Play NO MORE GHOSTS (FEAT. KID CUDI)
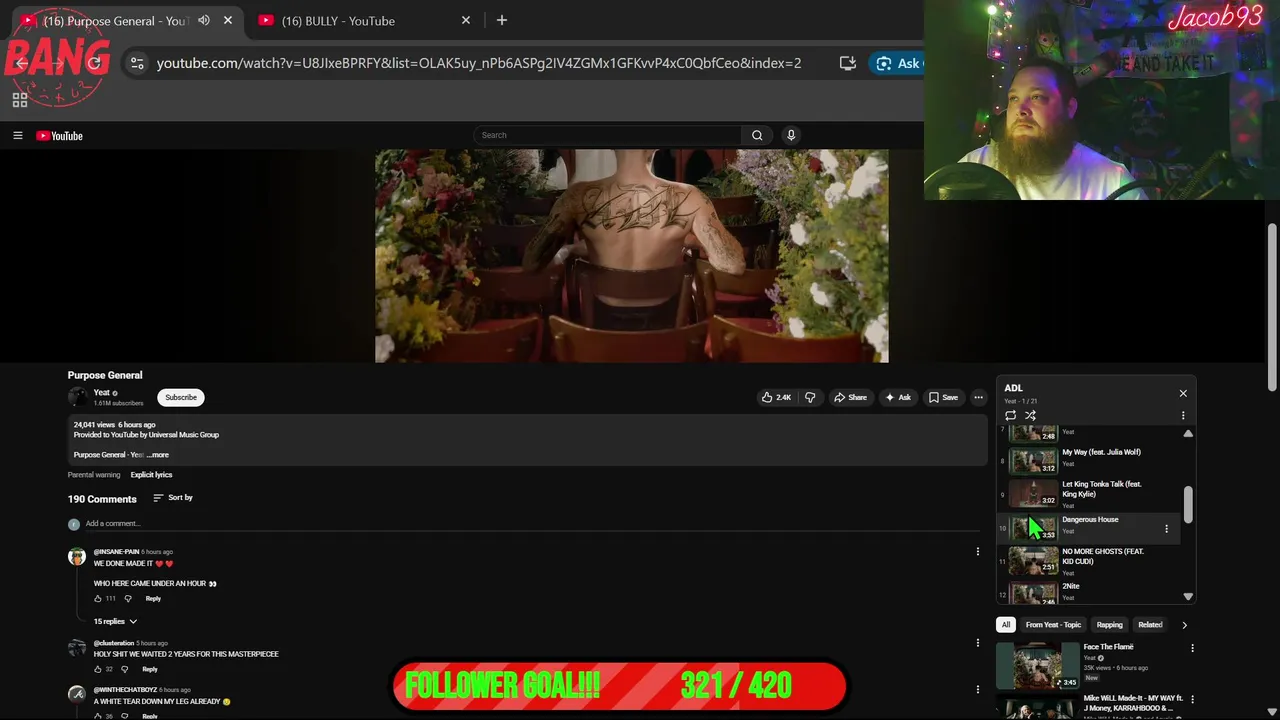 click(1088, 561)
